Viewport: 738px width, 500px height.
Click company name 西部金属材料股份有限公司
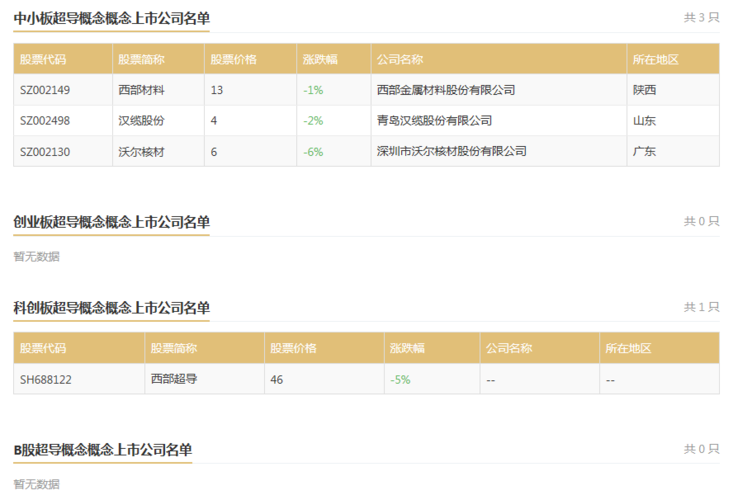coord(446,90)
